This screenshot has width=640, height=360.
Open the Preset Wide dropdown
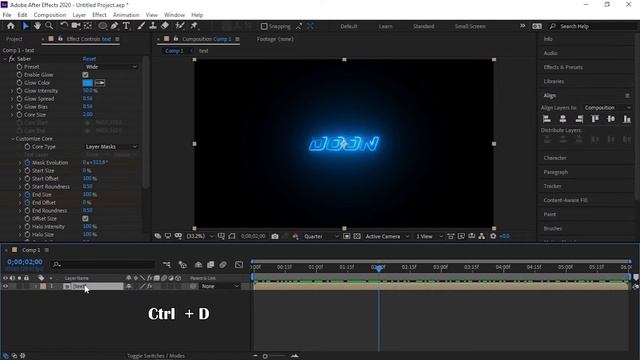111,67
